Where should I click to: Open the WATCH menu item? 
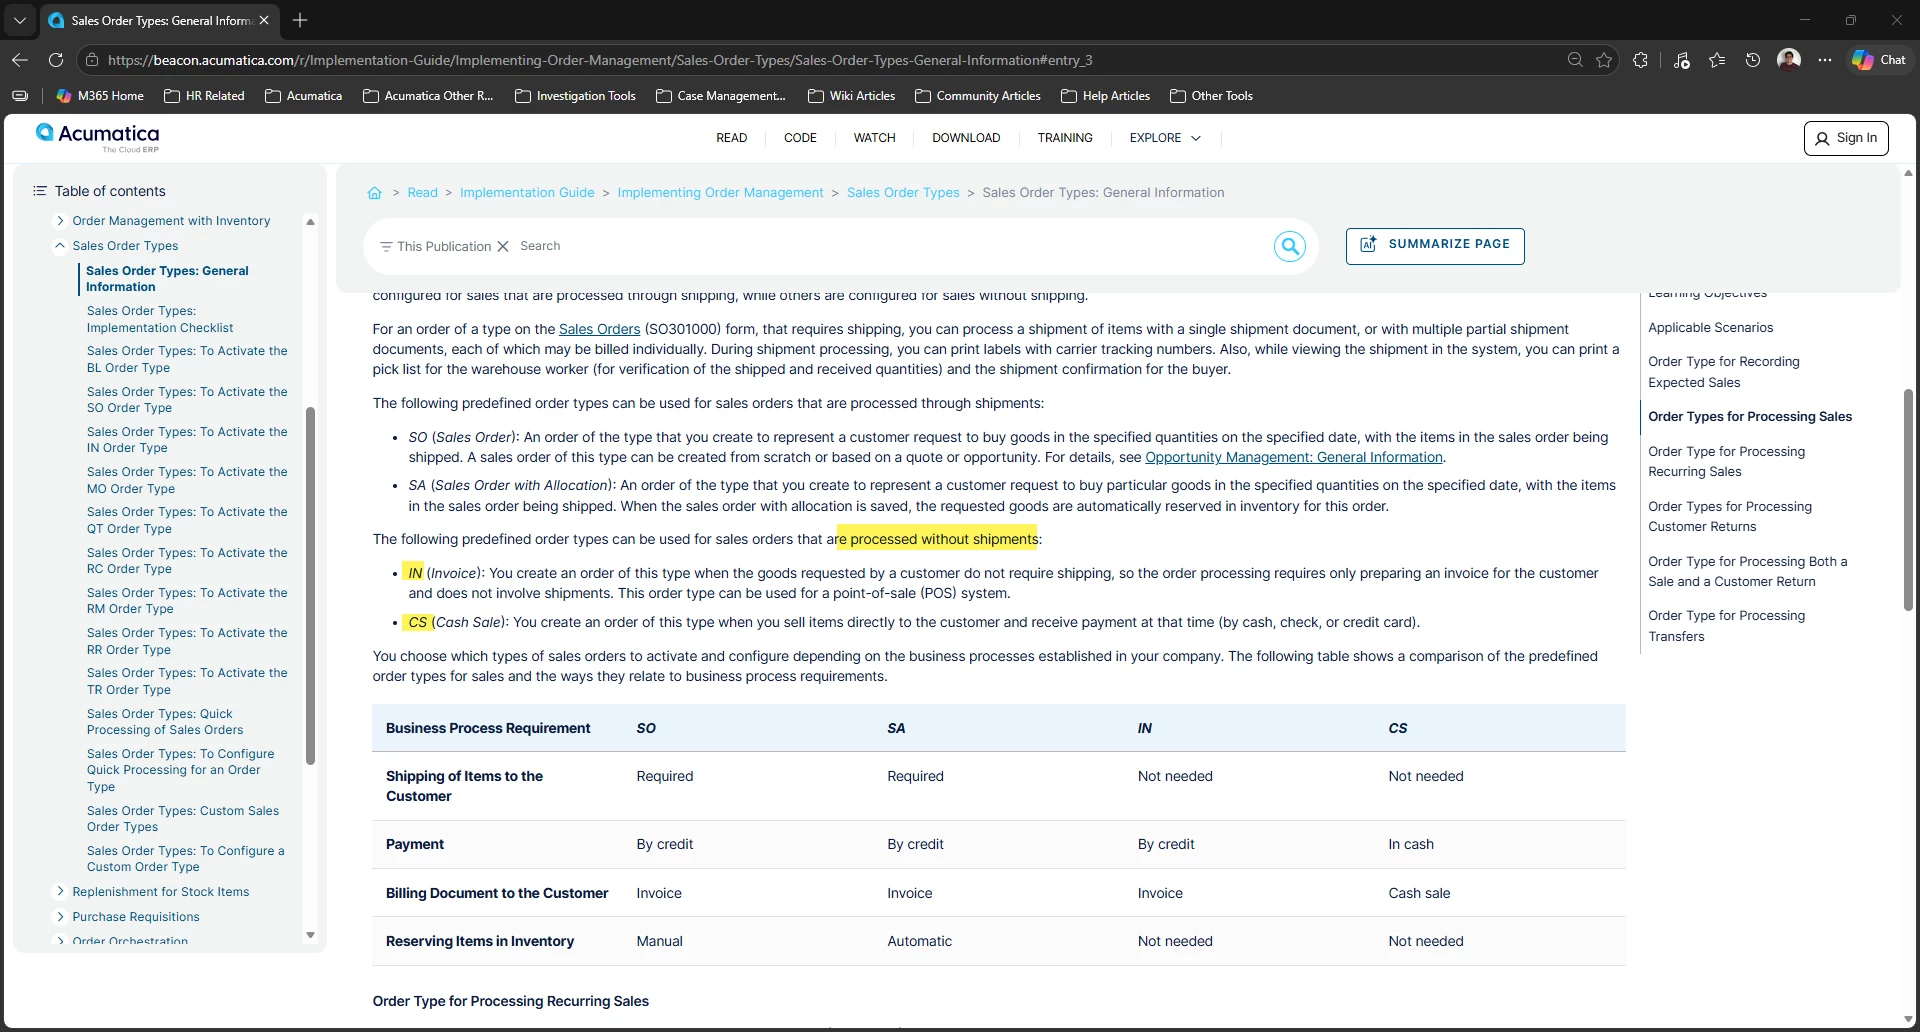[874, 138]
